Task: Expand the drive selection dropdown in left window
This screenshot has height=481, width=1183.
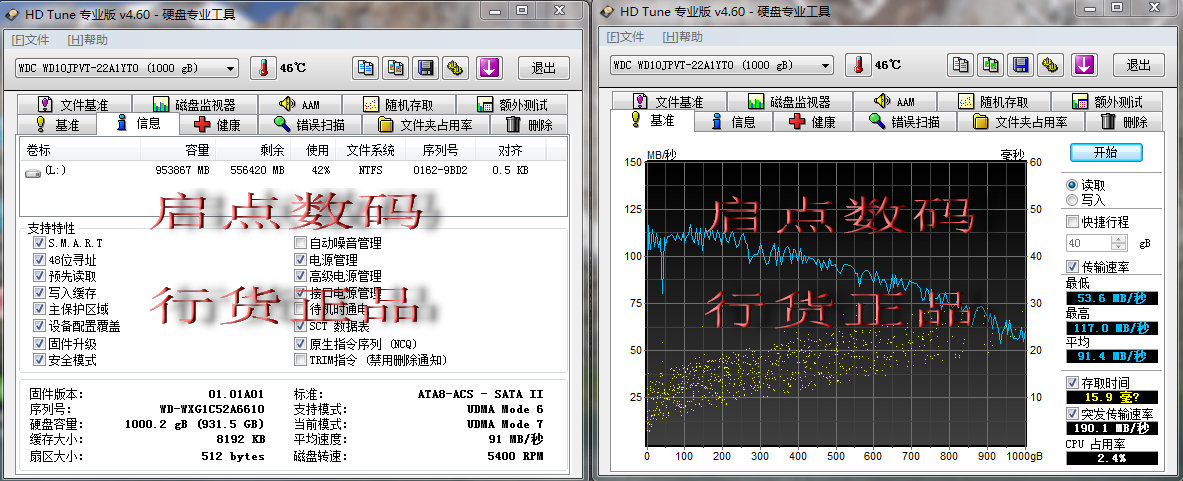Action: [x=231, y=68]
